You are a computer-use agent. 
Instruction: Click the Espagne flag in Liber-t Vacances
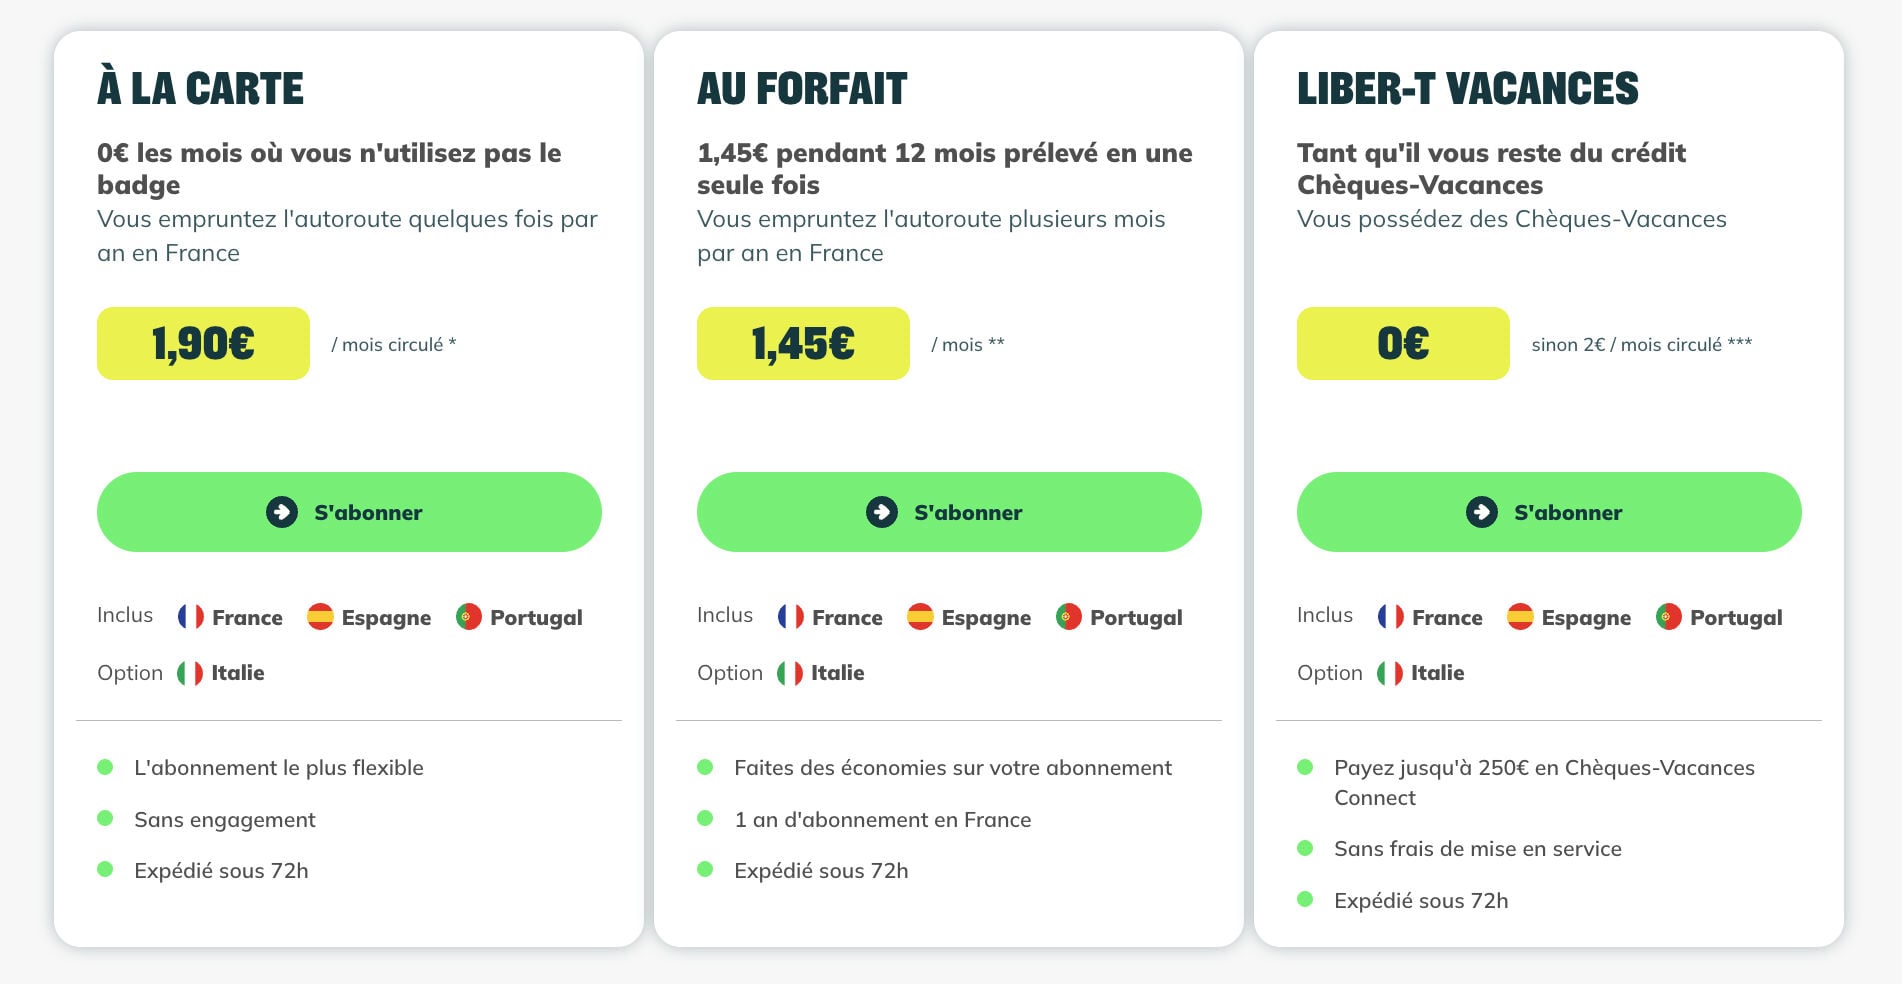pos(1520,617)
